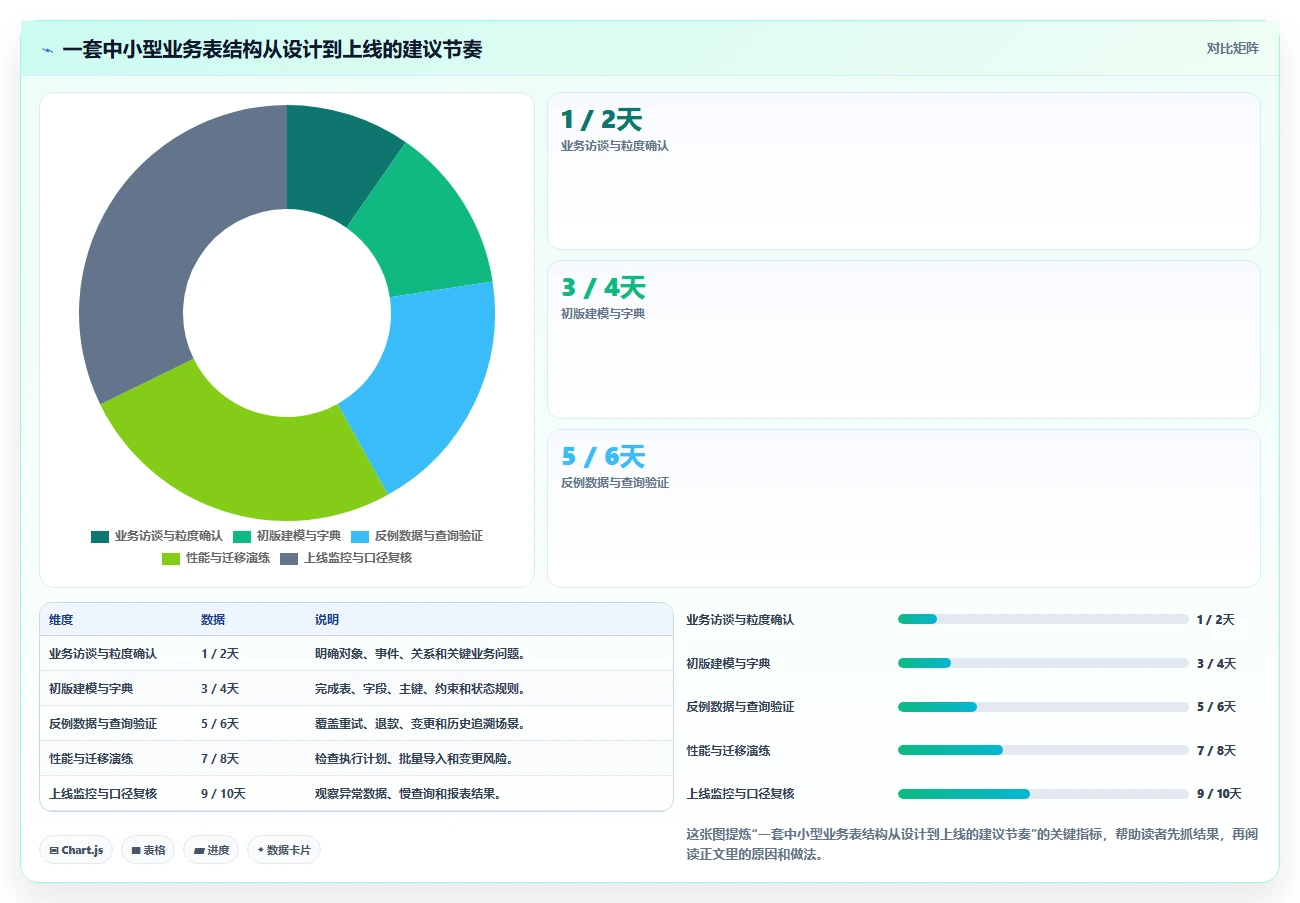The width and height of the screenshot is (1300, 903).
Task: Toggle the 初版建模与字典 legend swatch
Action: pos(241,536)
